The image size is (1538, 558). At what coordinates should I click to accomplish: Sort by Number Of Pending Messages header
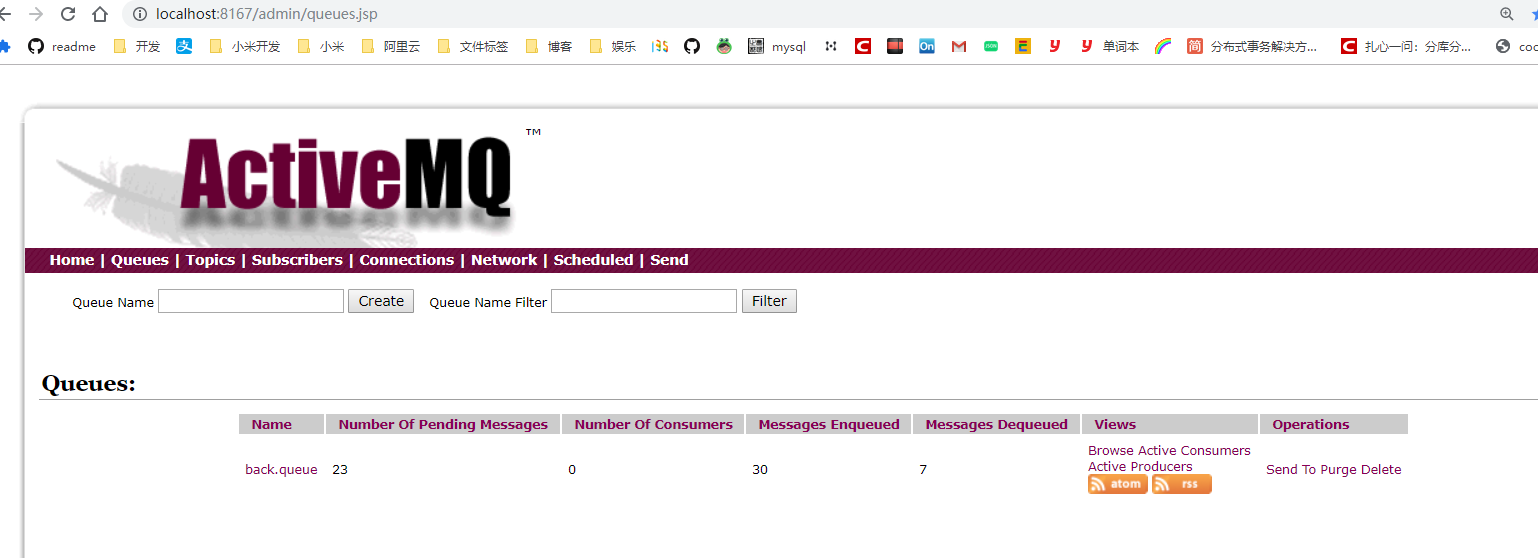[443, 424]
